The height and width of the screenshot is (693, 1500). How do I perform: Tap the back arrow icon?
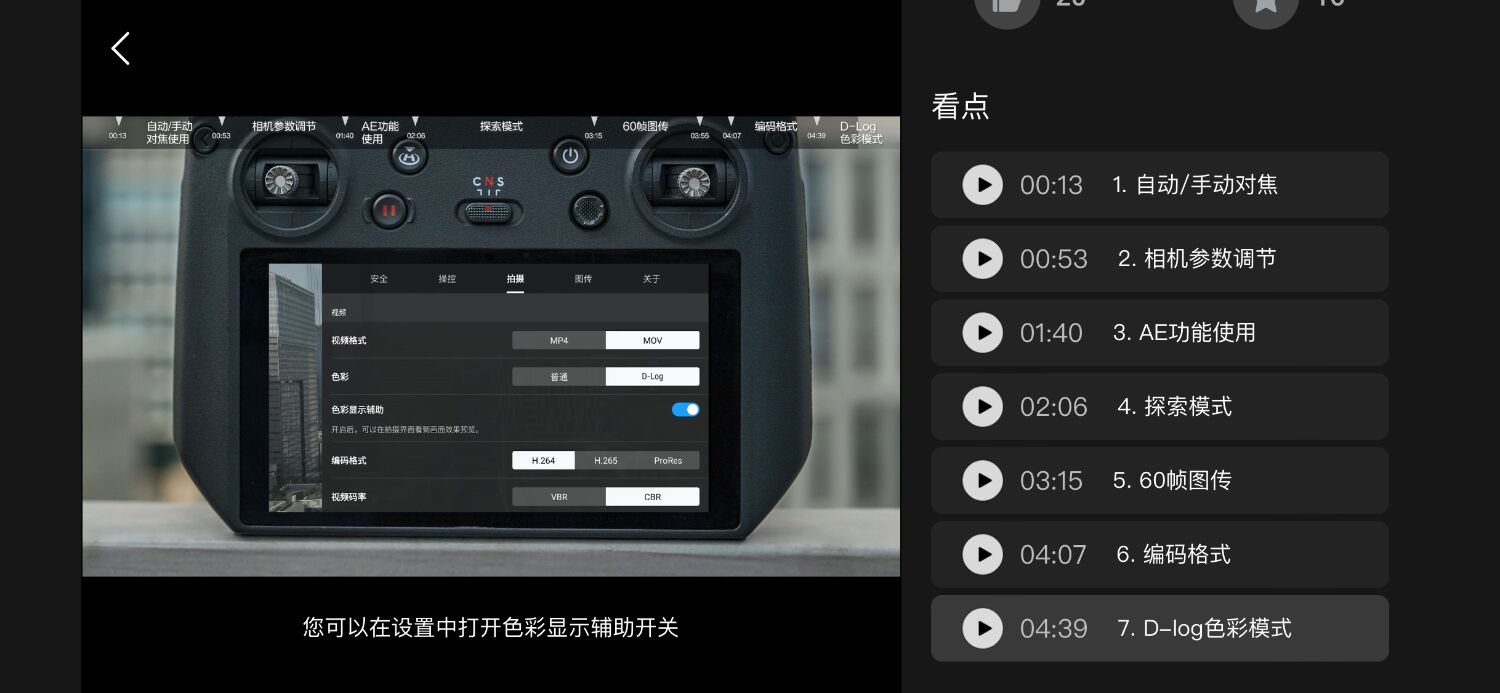(x=120, y=48)
